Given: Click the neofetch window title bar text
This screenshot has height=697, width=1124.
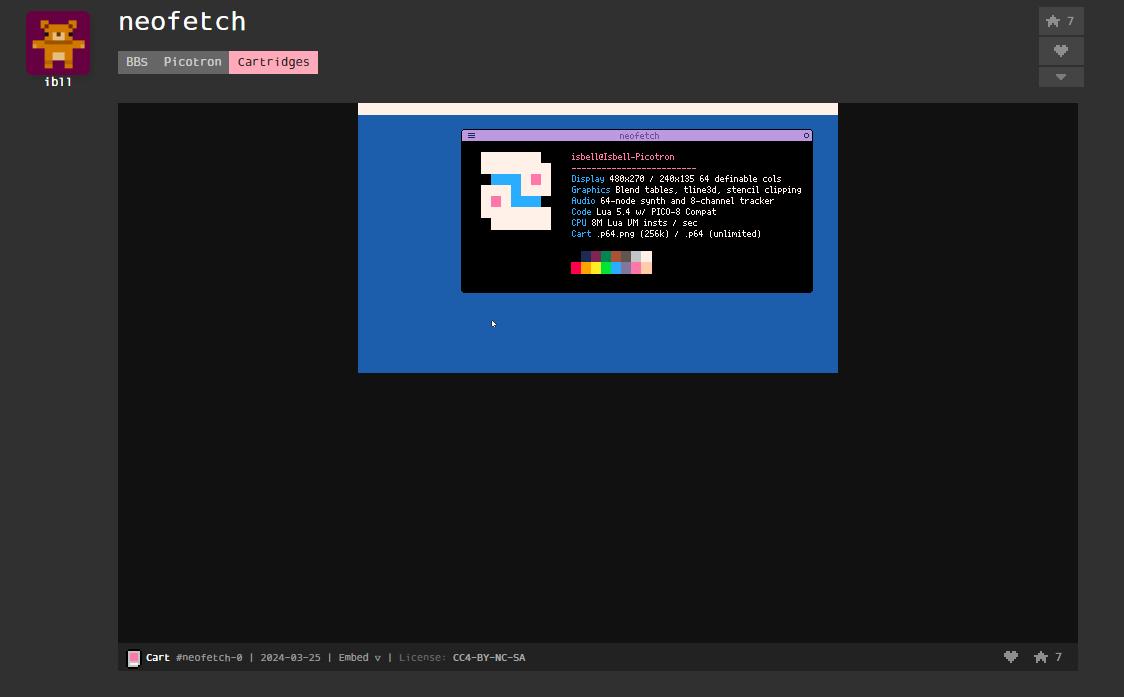Looking at the screenshot, I should (x=639, y=136).
